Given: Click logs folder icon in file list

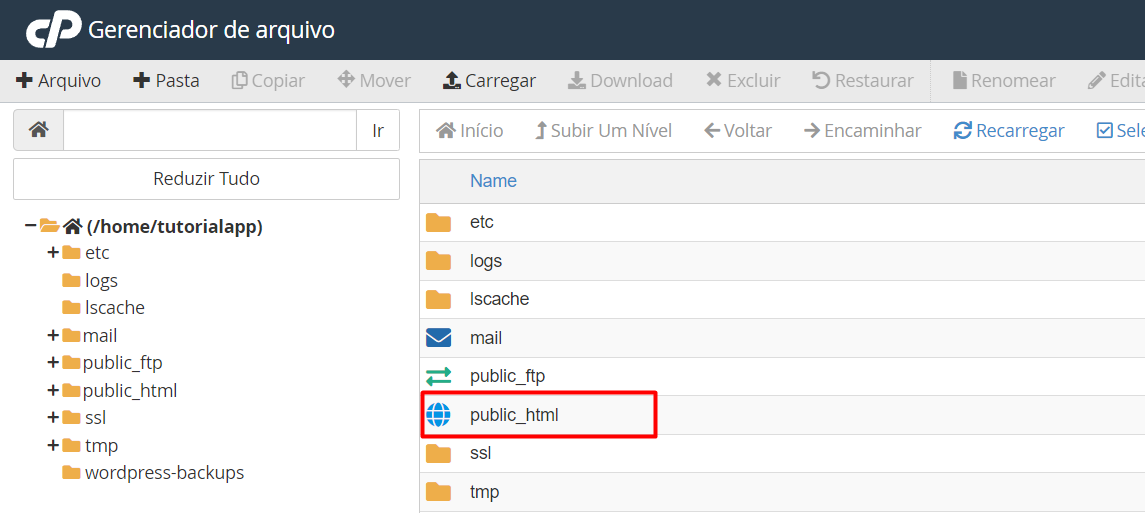Looking at the screenshot, I should pos(438,261).
